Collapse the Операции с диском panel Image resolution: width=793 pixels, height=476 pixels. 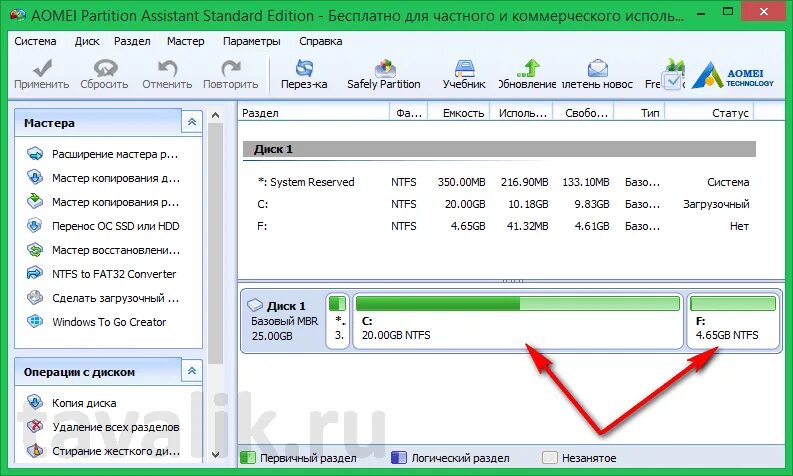click(192, 371)
